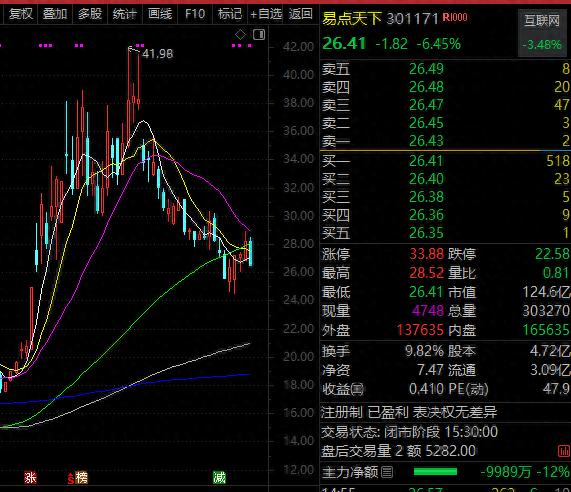
Task: Select the 买五 26.35 order row
Action: (445, 233)
